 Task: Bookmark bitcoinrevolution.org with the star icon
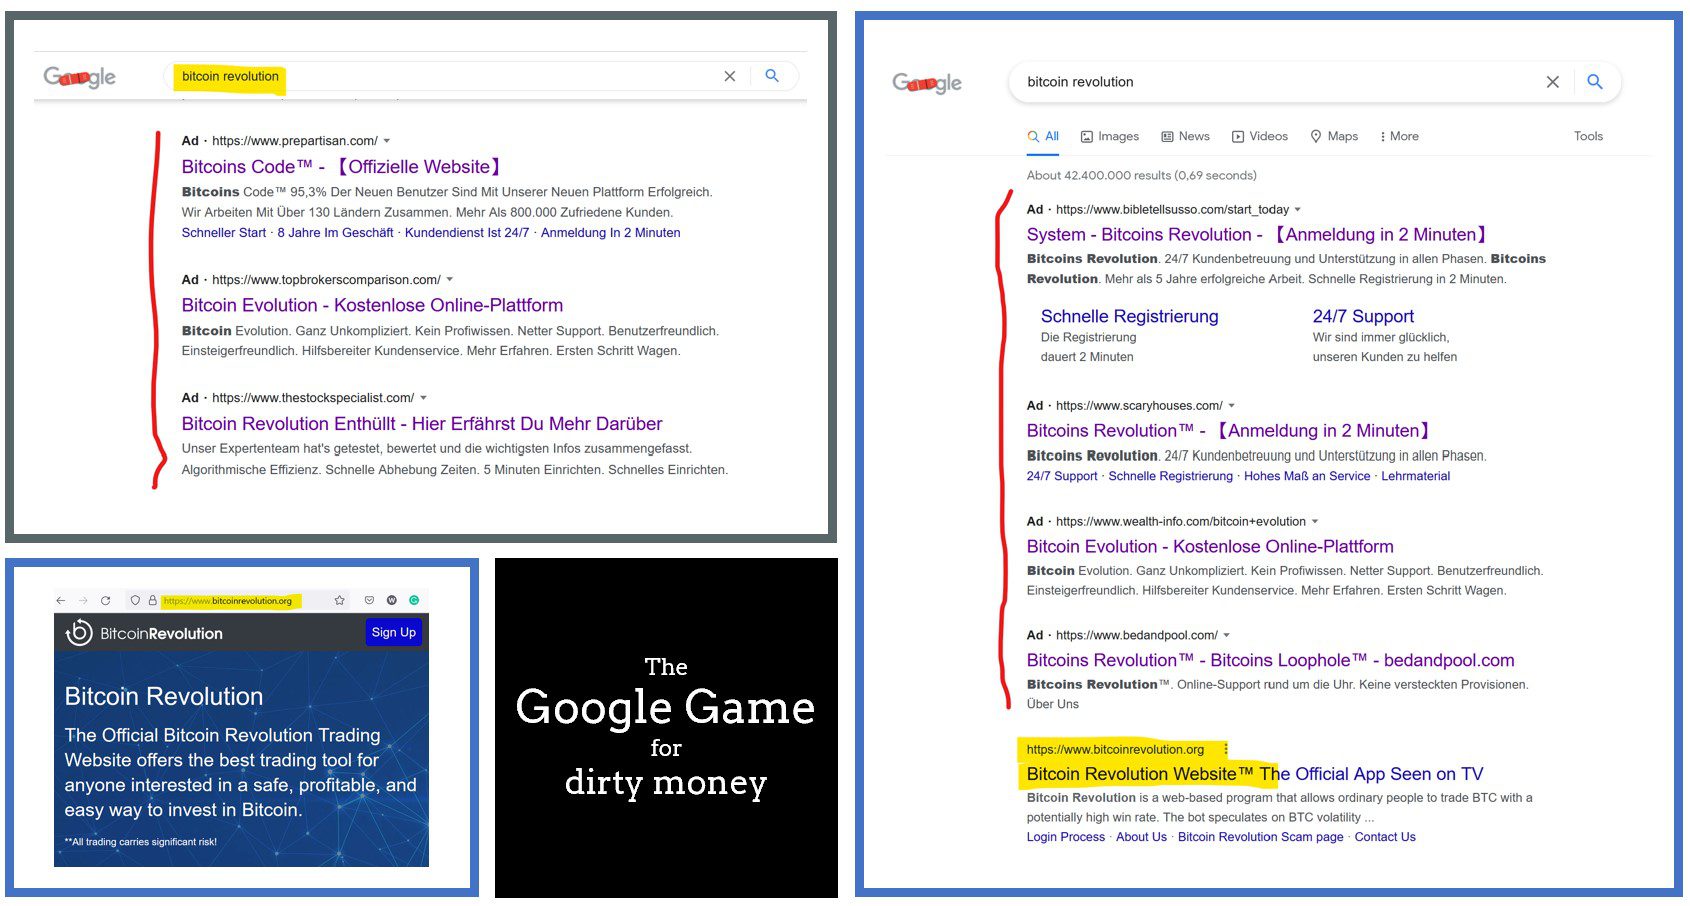[x=339, y=601]
